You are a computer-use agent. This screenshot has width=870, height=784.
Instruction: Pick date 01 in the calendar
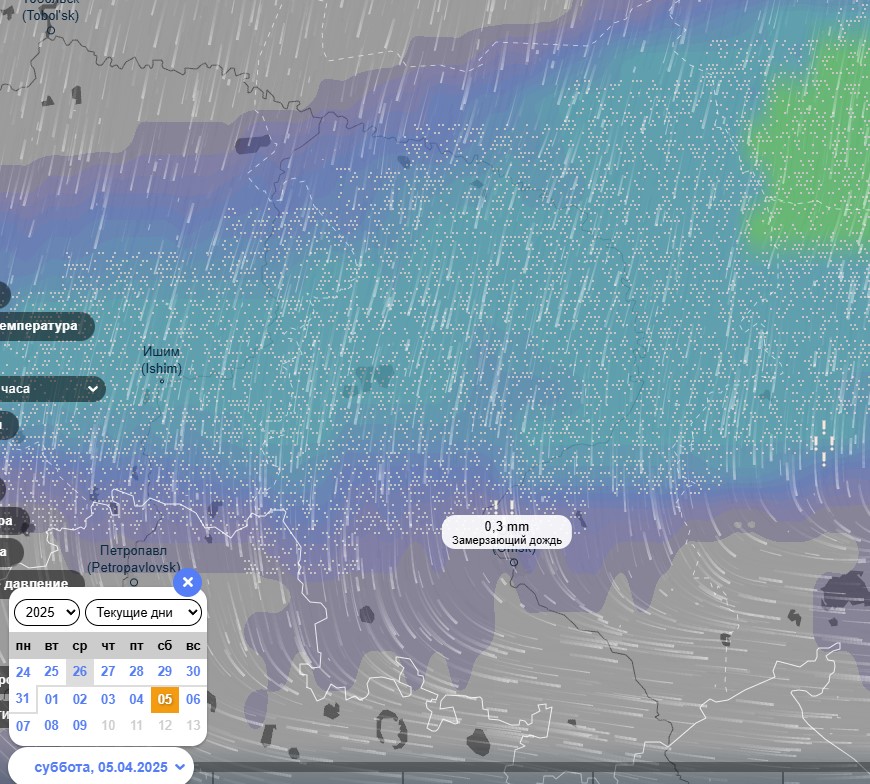pyautogui.click(x=52, y=699)
